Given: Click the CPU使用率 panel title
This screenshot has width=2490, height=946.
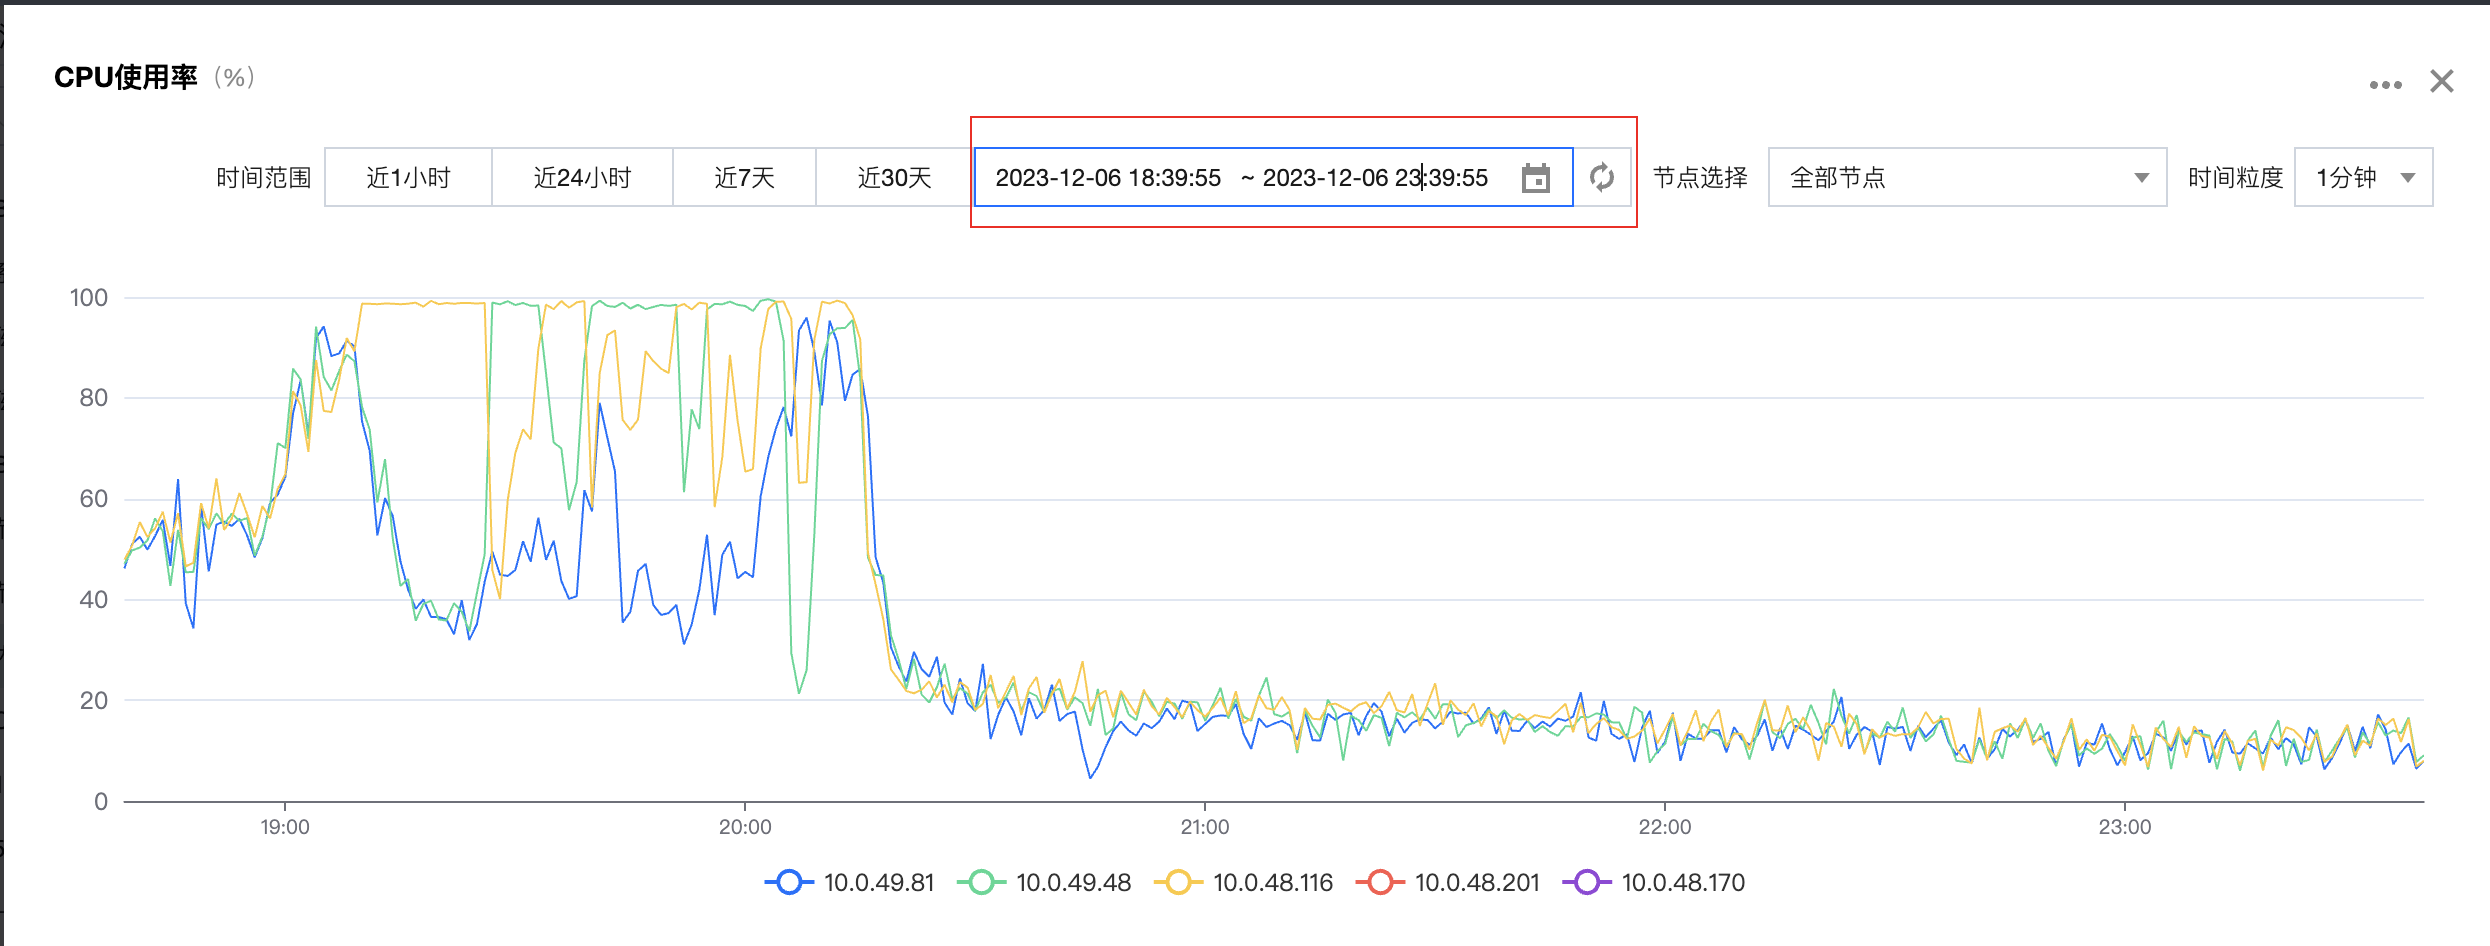Looking at the screenshot, I should click(126, 77).
